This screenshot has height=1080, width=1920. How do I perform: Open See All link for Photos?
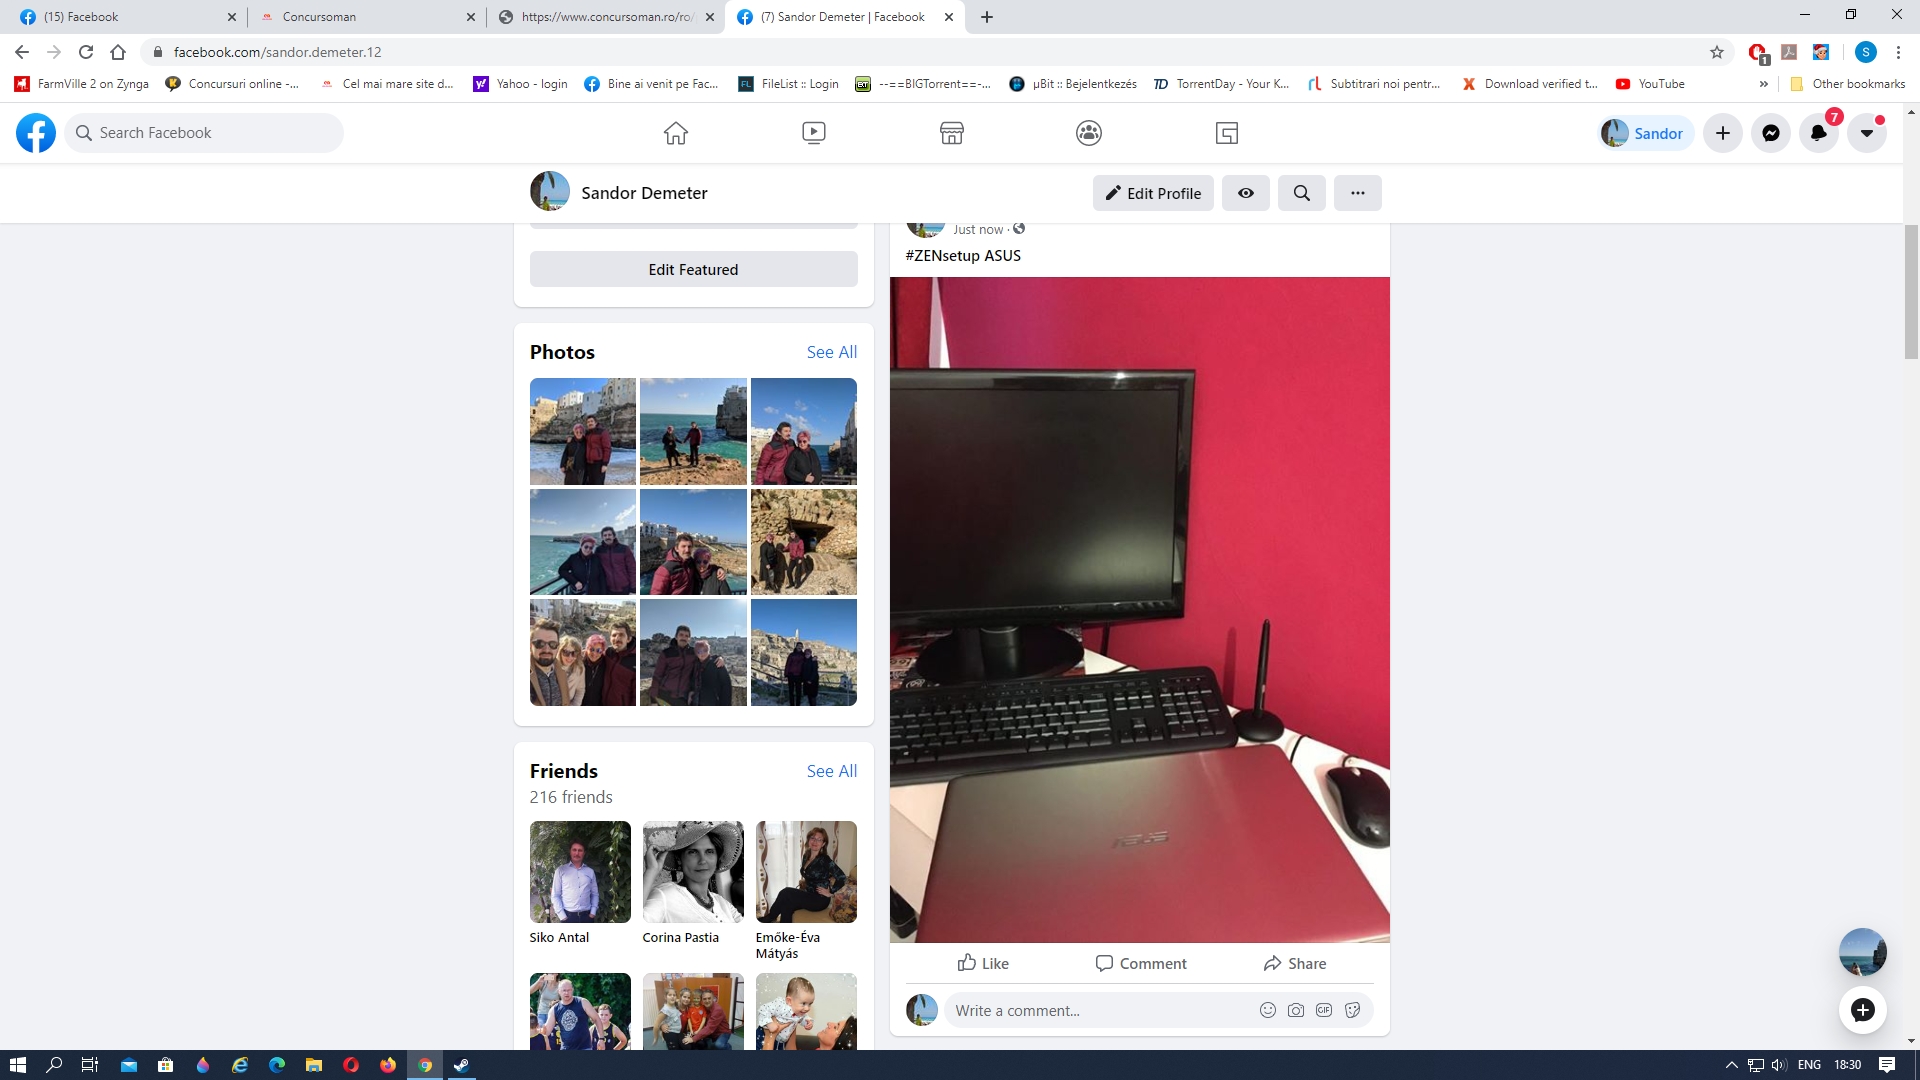pos(831,352)
